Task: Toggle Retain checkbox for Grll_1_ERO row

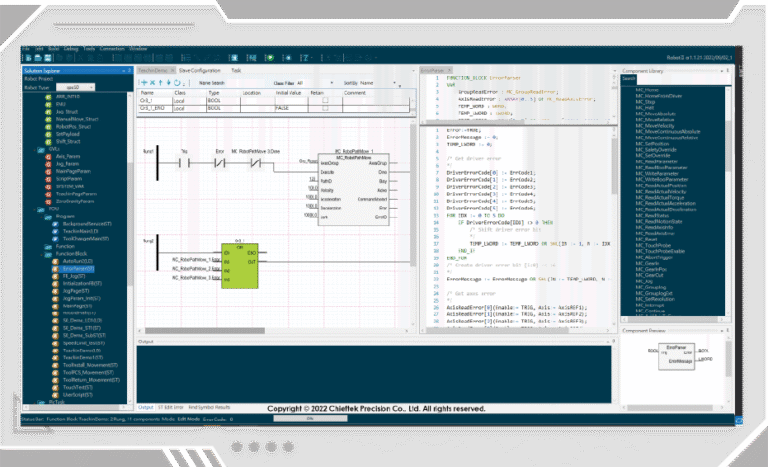Action: coord(325,108)
